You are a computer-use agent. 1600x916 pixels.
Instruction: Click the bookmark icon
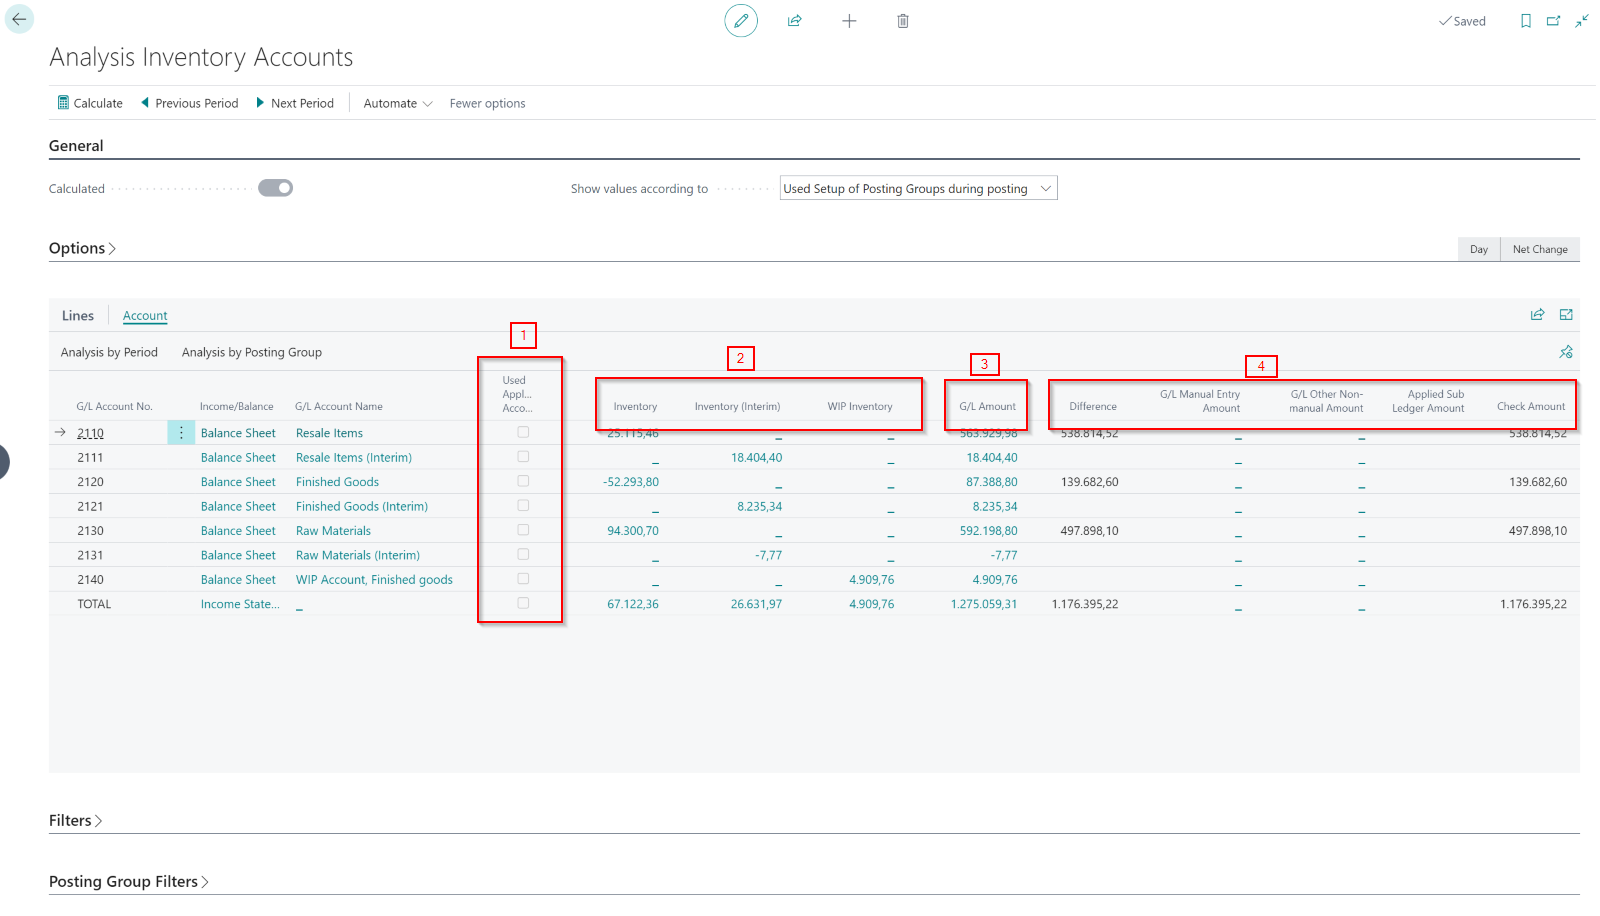(x=1526, y=21)
